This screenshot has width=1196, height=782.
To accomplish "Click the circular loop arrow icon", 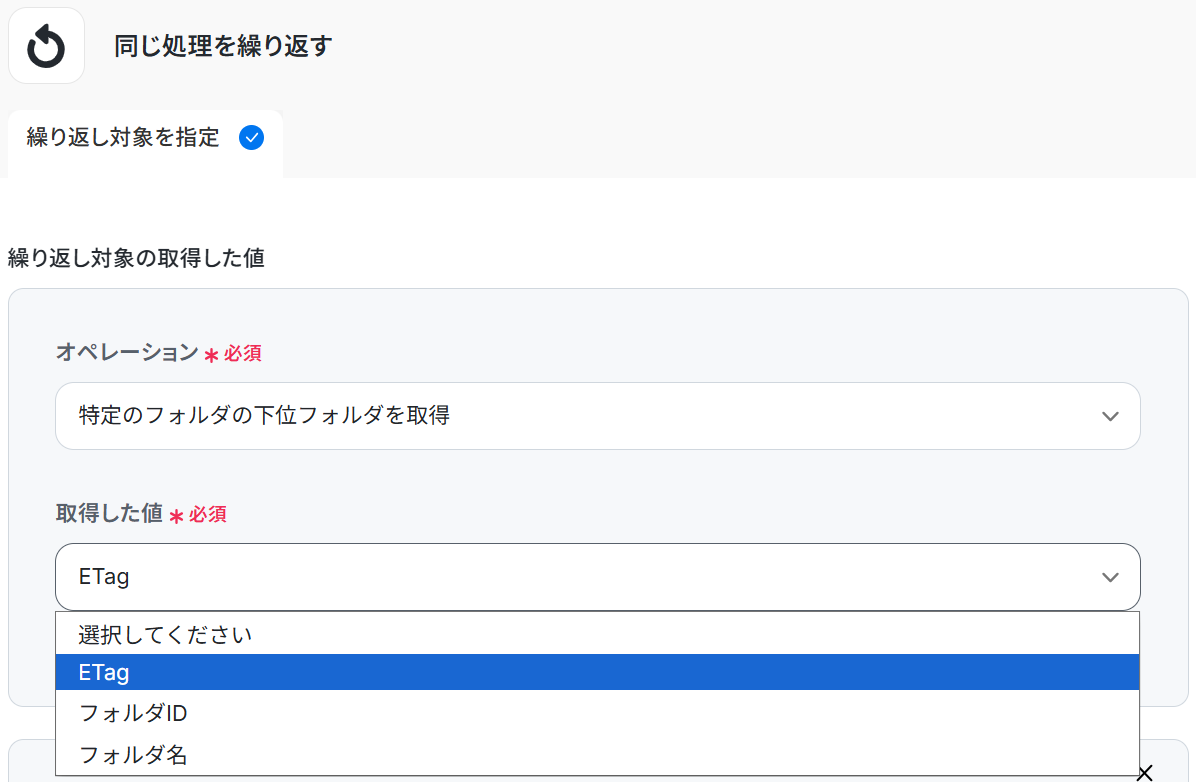I will 46,46.
